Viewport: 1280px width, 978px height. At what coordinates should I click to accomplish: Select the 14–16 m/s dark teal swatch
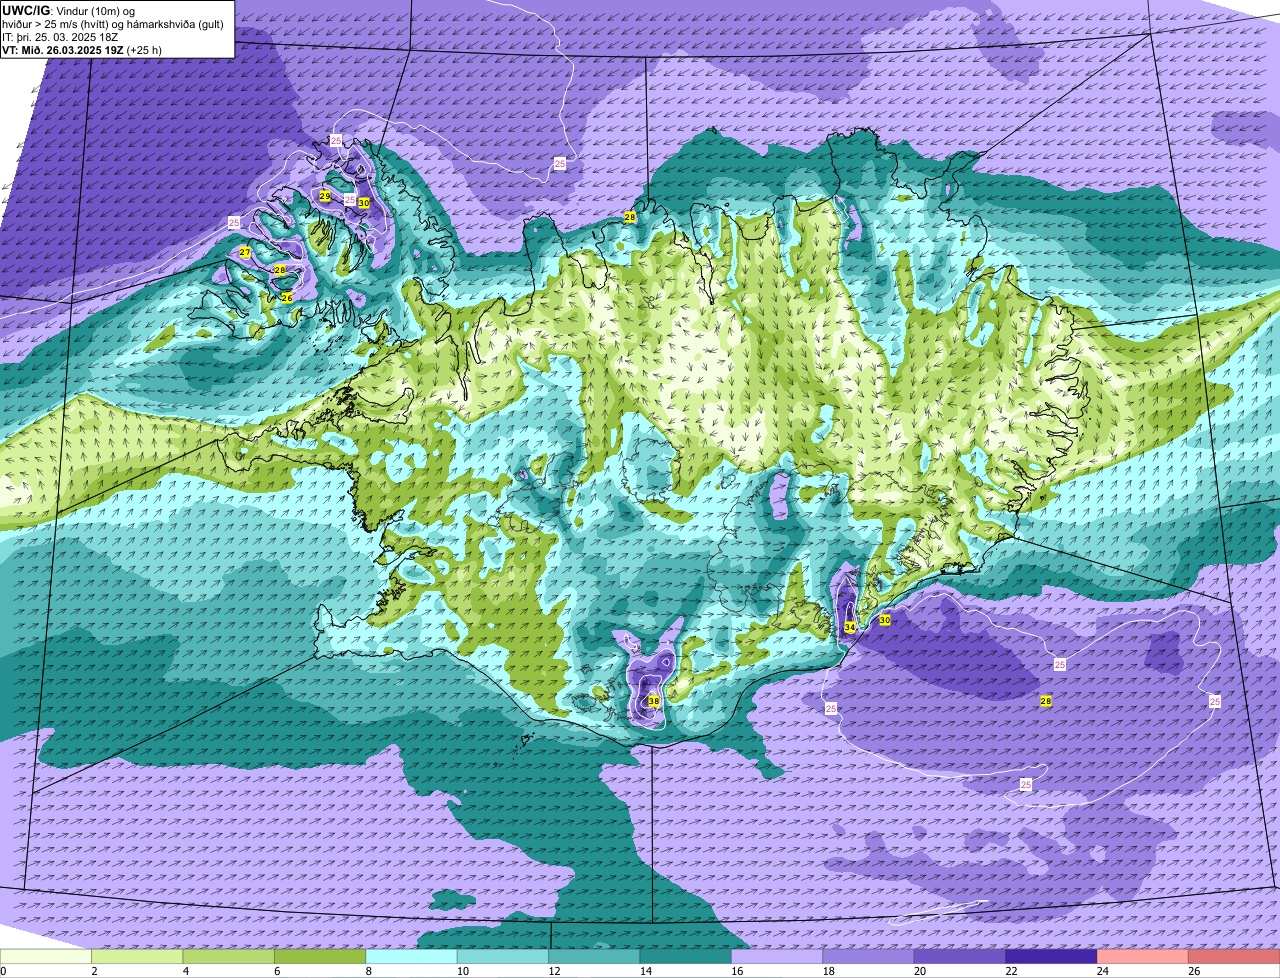(686, 956)
